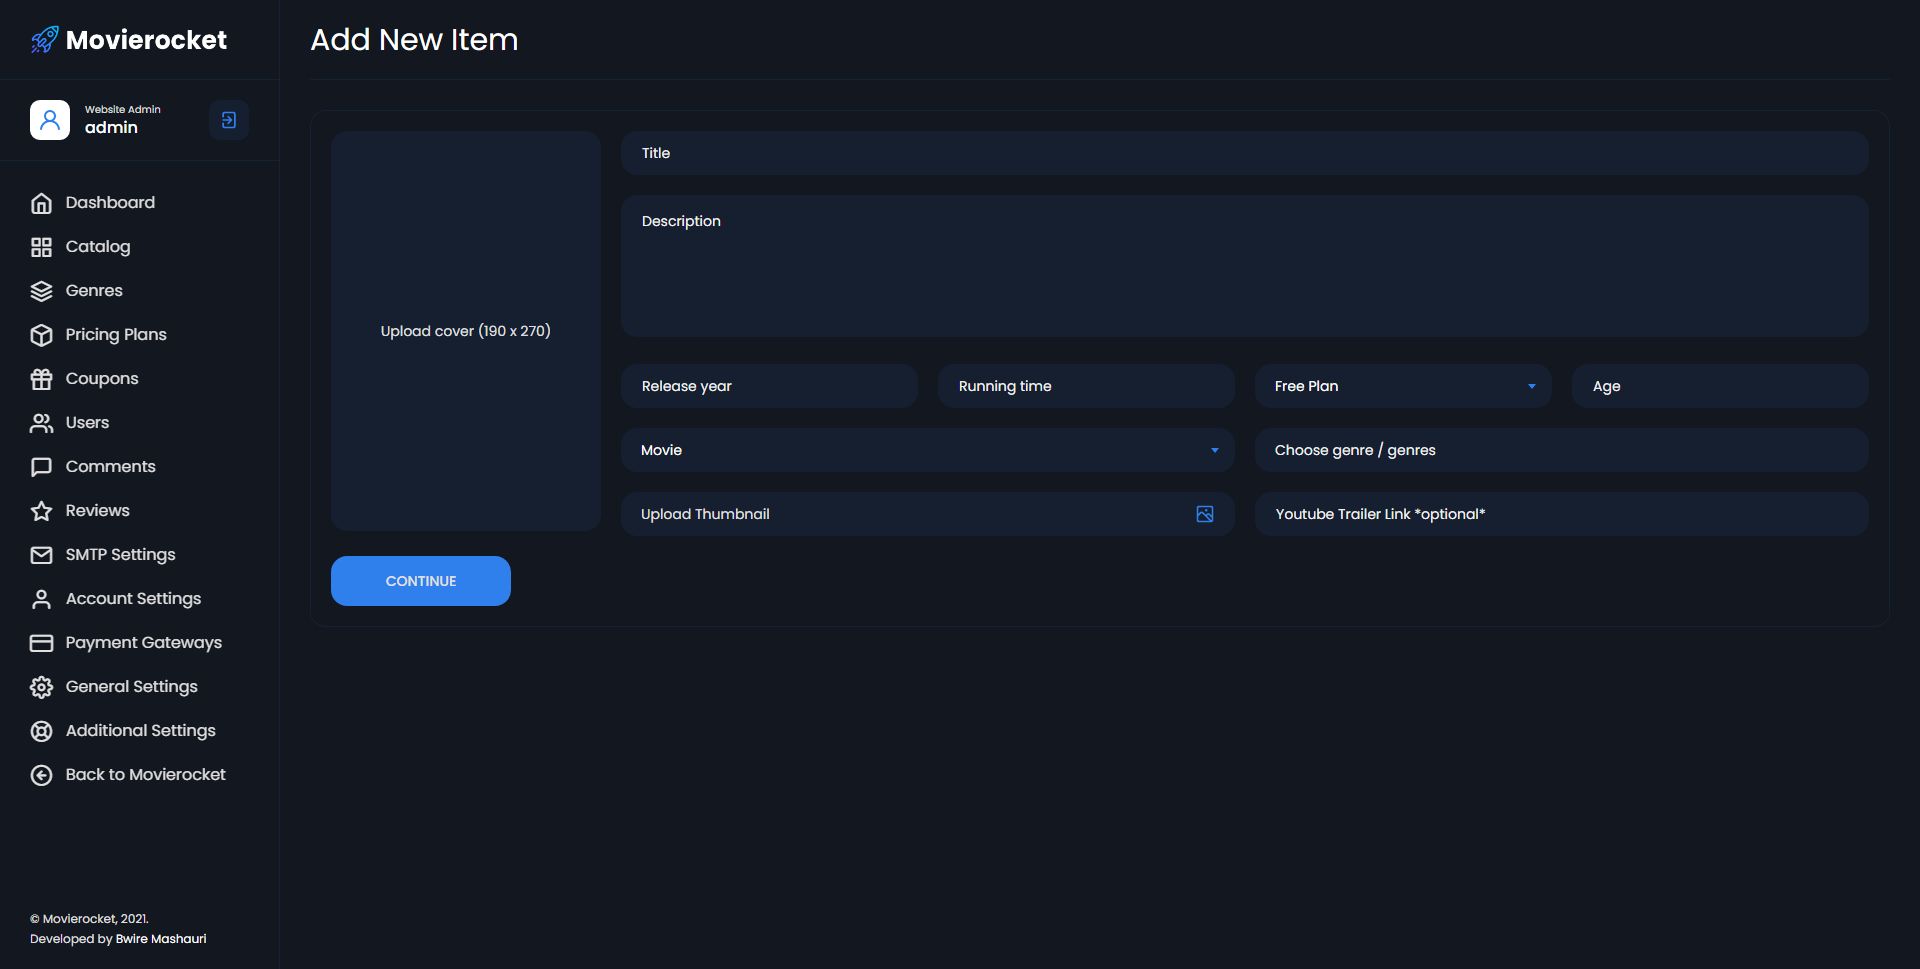The width and height of the screenshot is (1920, 969).
Task: Click the image icon in Upload Thumbnail
Action: (1205, 514)
